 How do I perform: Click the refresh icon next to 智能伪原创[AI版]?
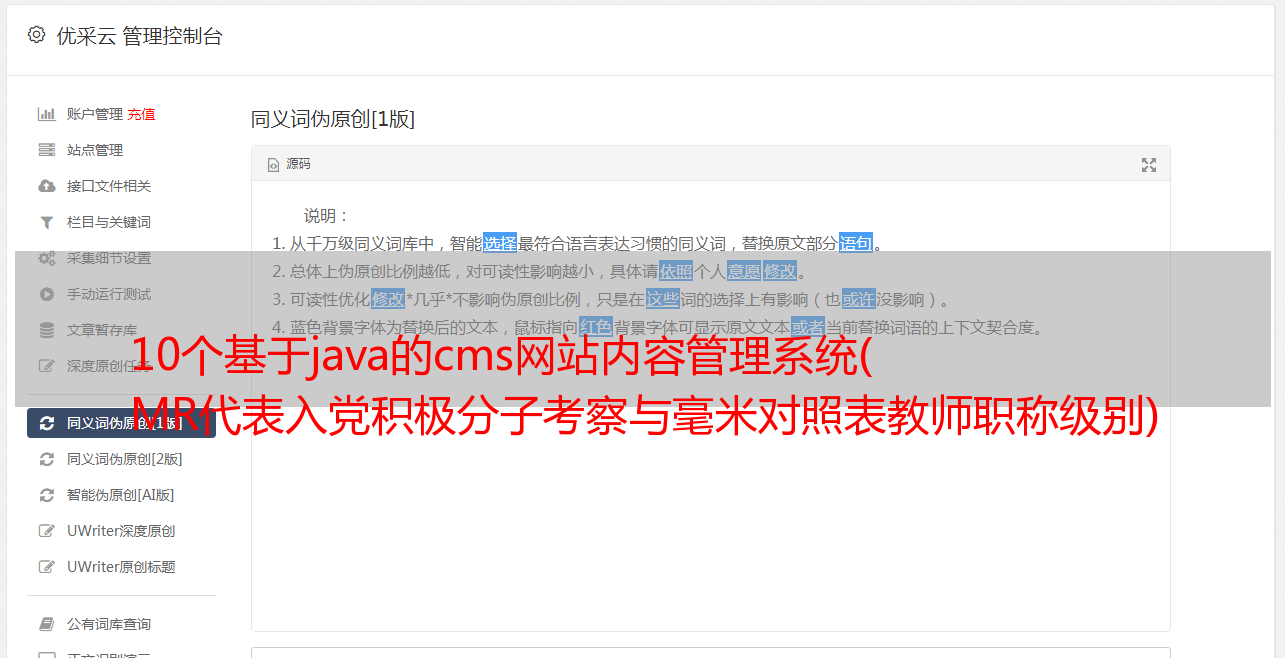coord(46,495)
